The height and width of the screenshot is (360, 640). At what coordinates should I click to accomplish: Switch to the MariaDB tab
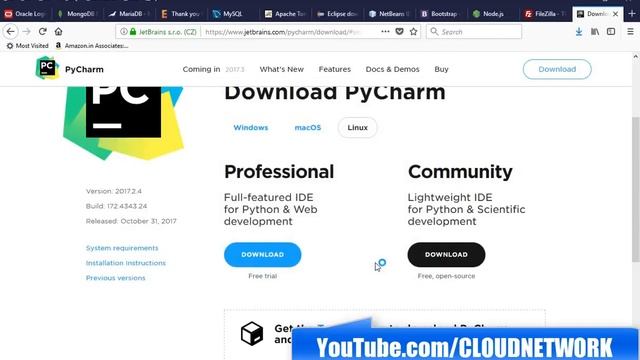[x=129, y=14]
